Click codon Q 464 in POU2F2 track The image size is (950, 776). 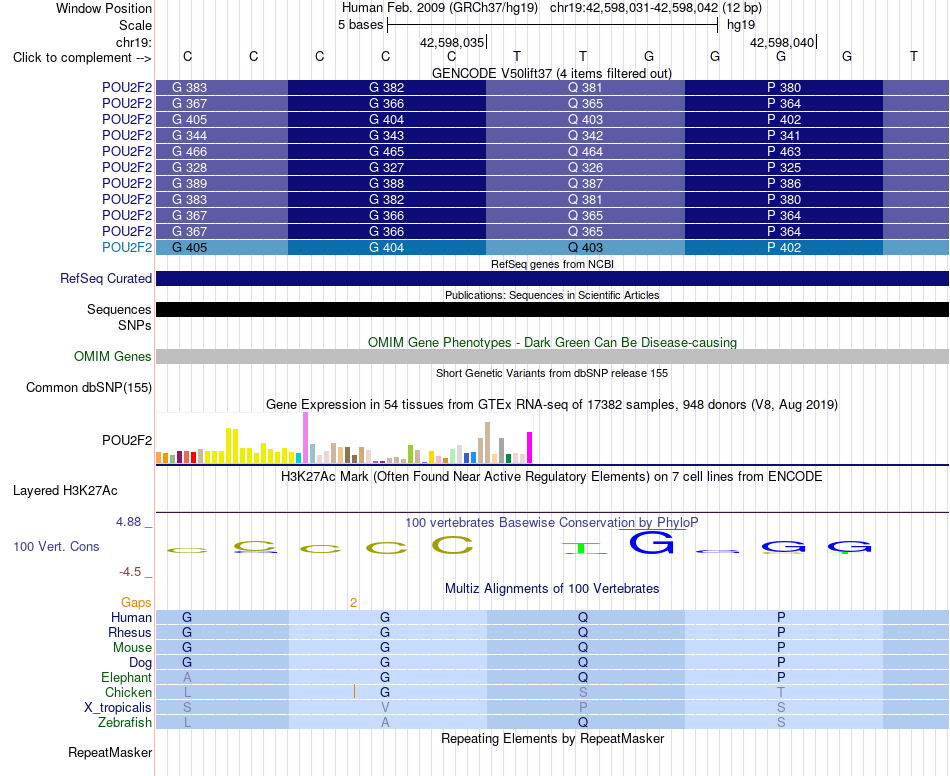(585, 151)
